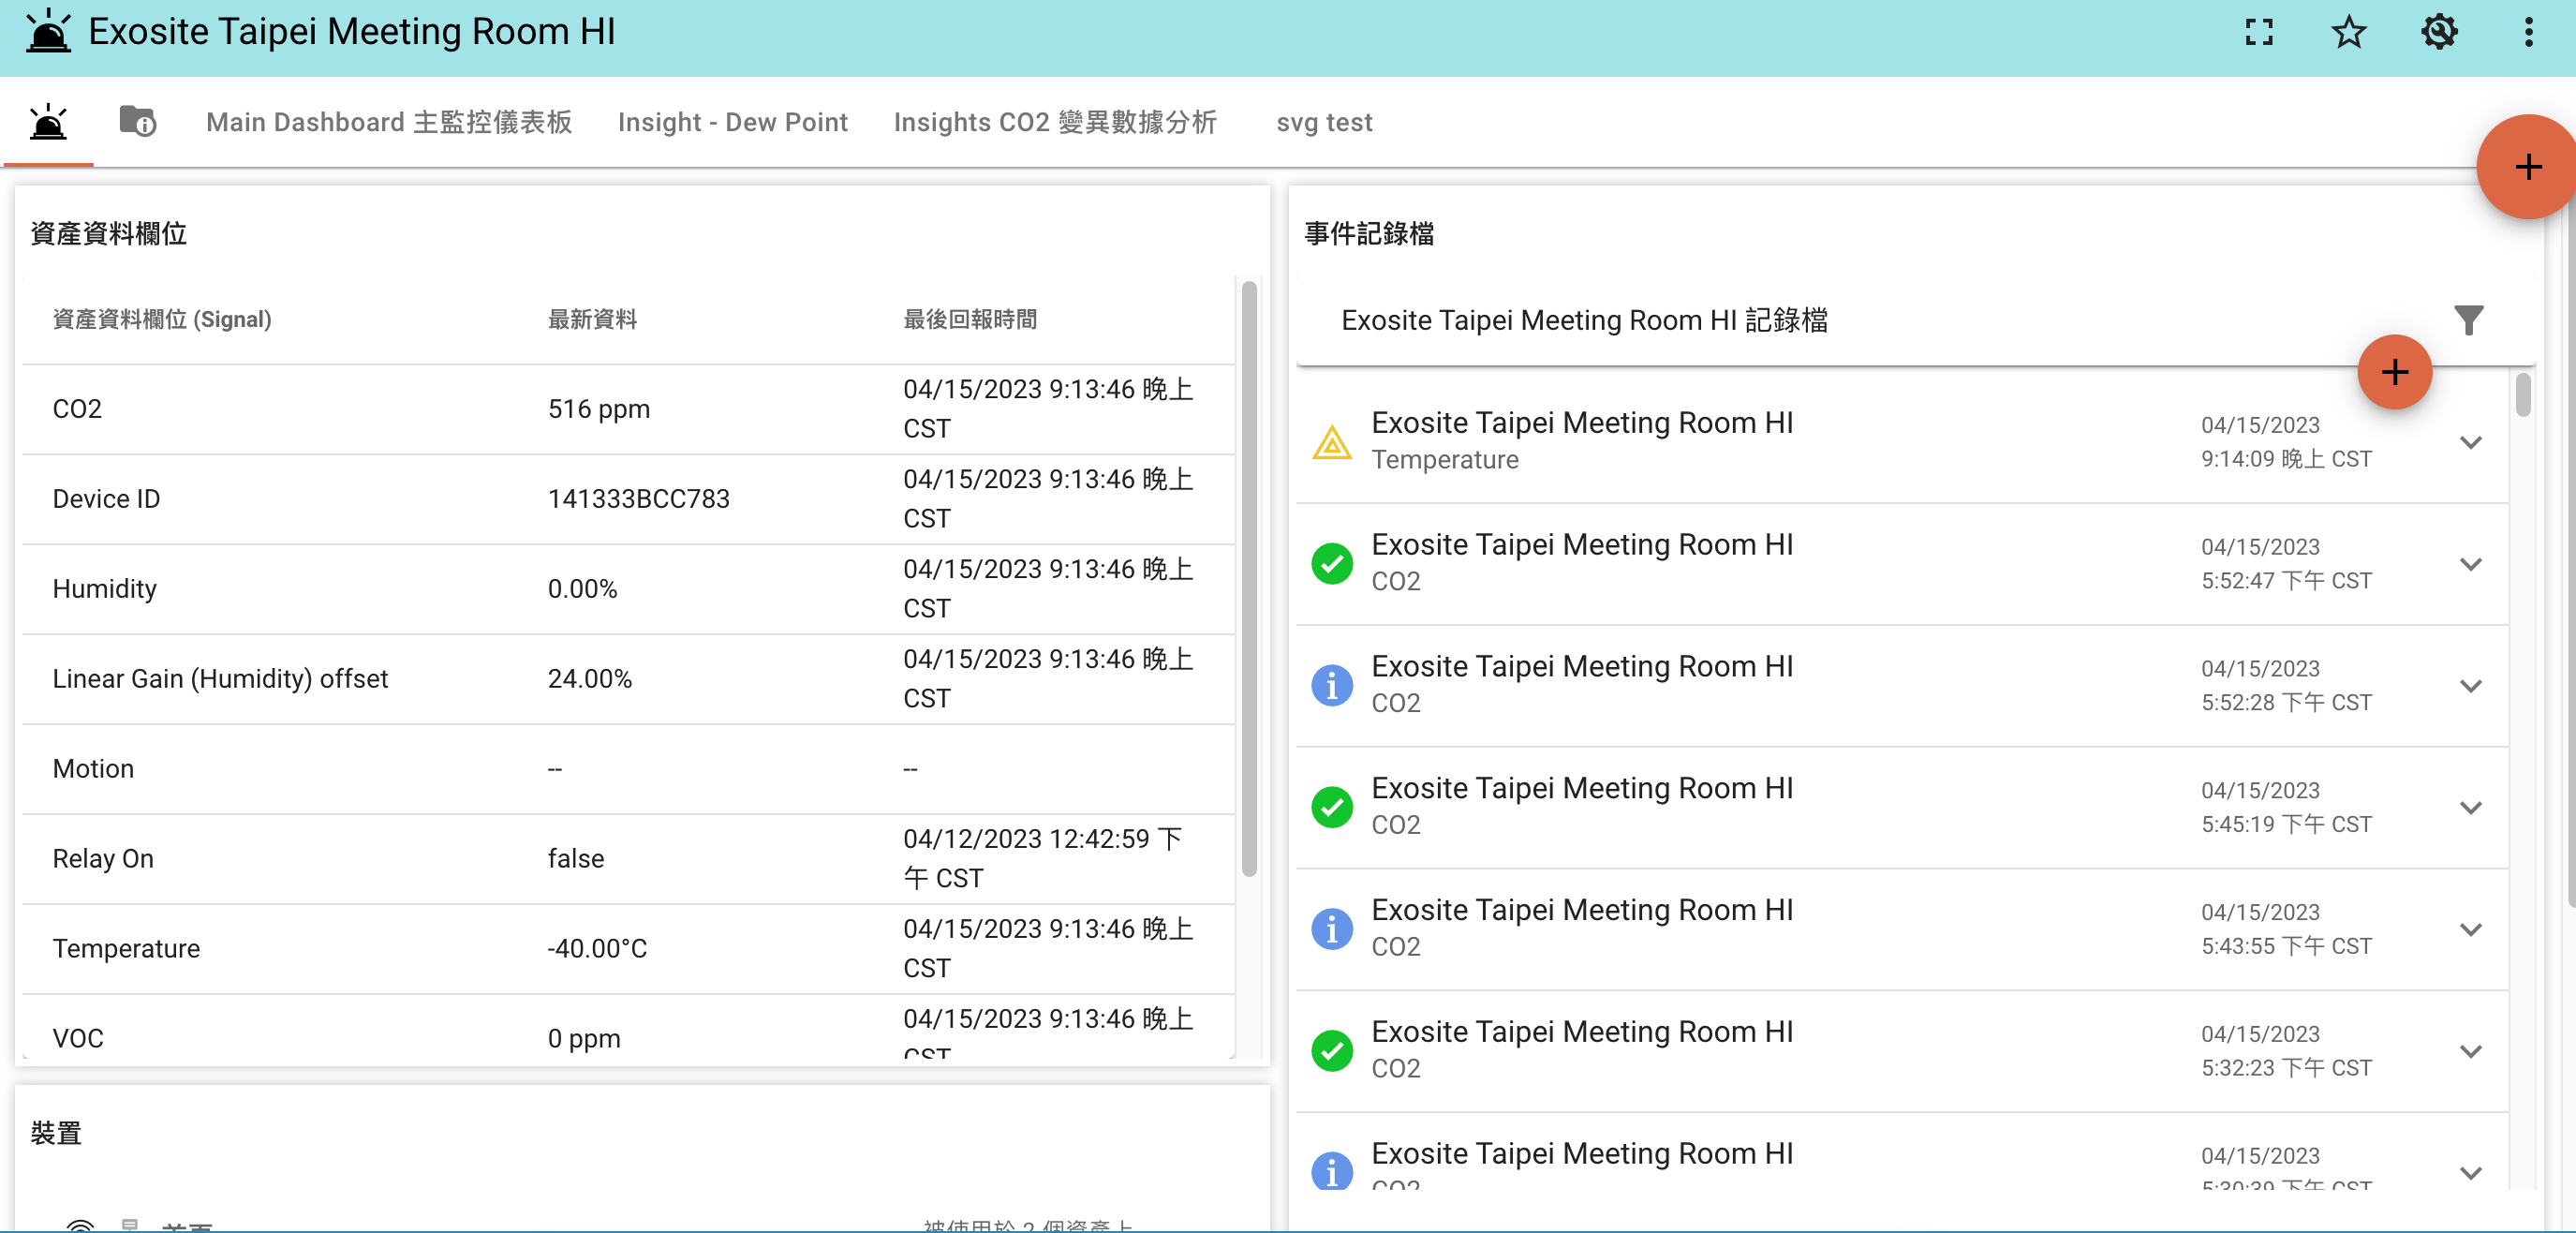
Task: Click the 141333BCC783 device ID value
Action: pyautogui.click(x=638, y=499)
